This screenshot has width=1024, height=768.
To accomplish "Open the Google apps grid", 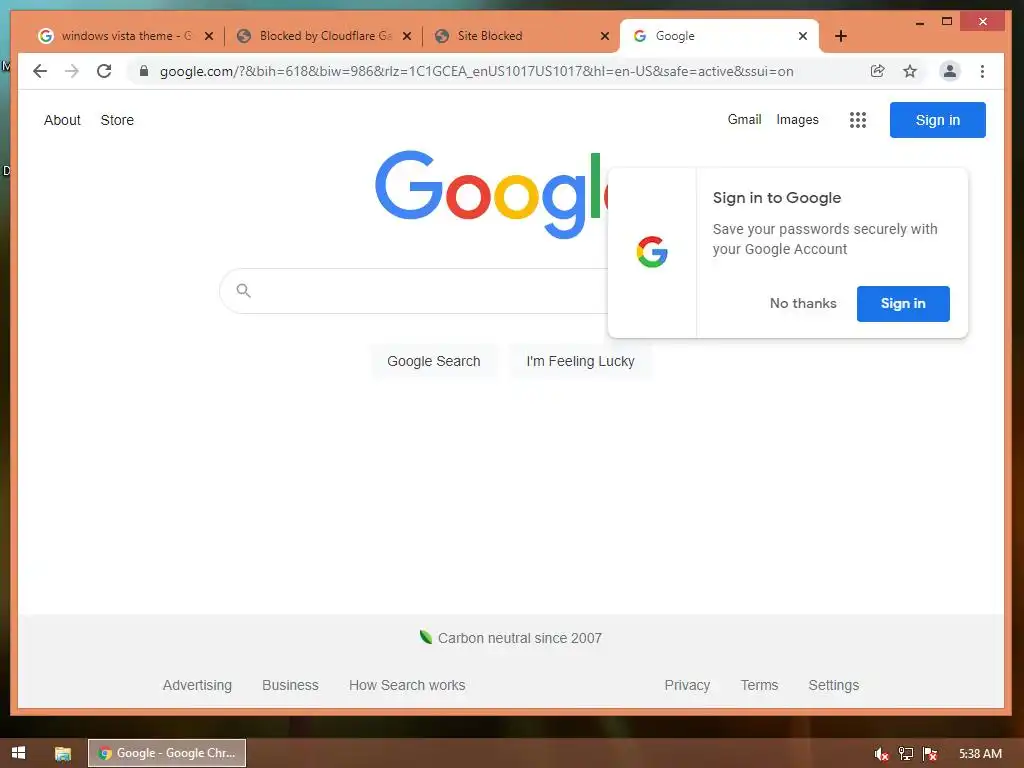I will tap(857, 120).
